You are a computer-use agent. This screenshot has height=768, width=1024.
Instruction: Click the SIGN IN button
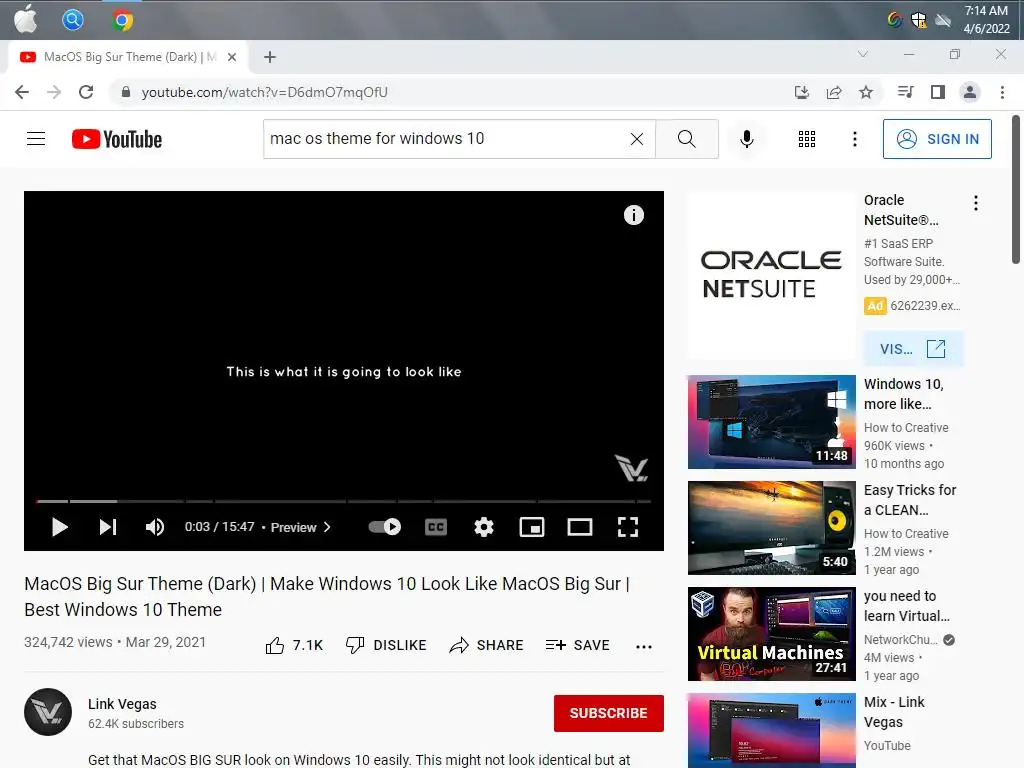coord(937,138)
